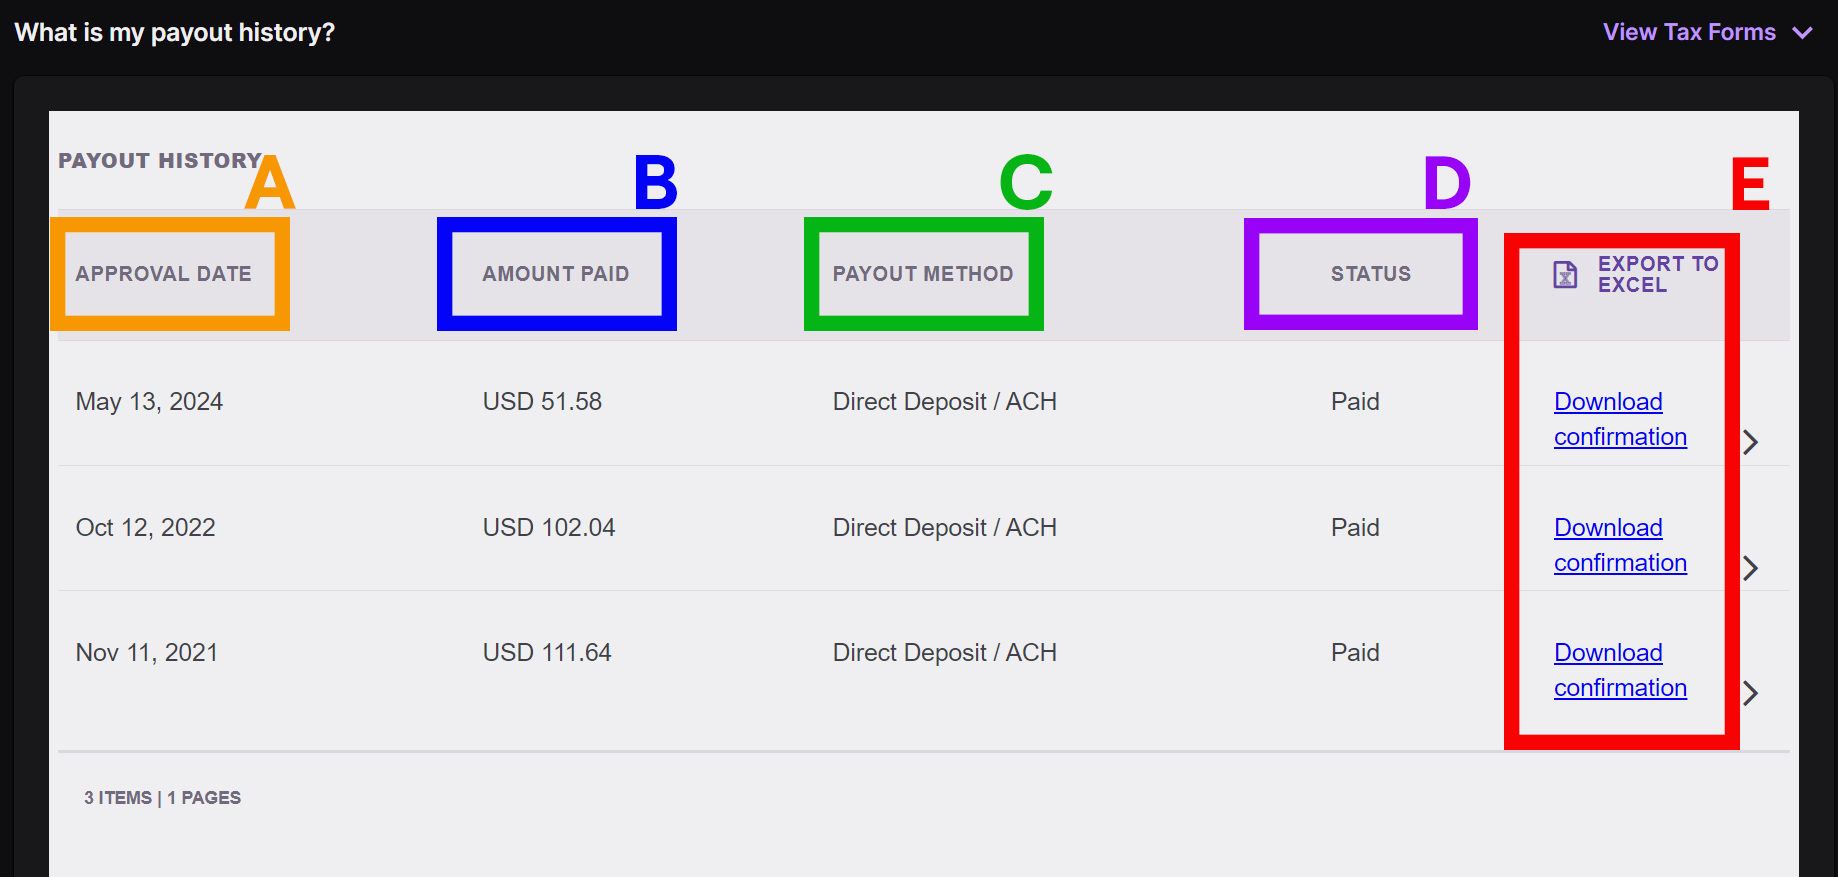Click the Export to Excel label
Viewport: 1838px width, 877px height.
point(1657,274)
